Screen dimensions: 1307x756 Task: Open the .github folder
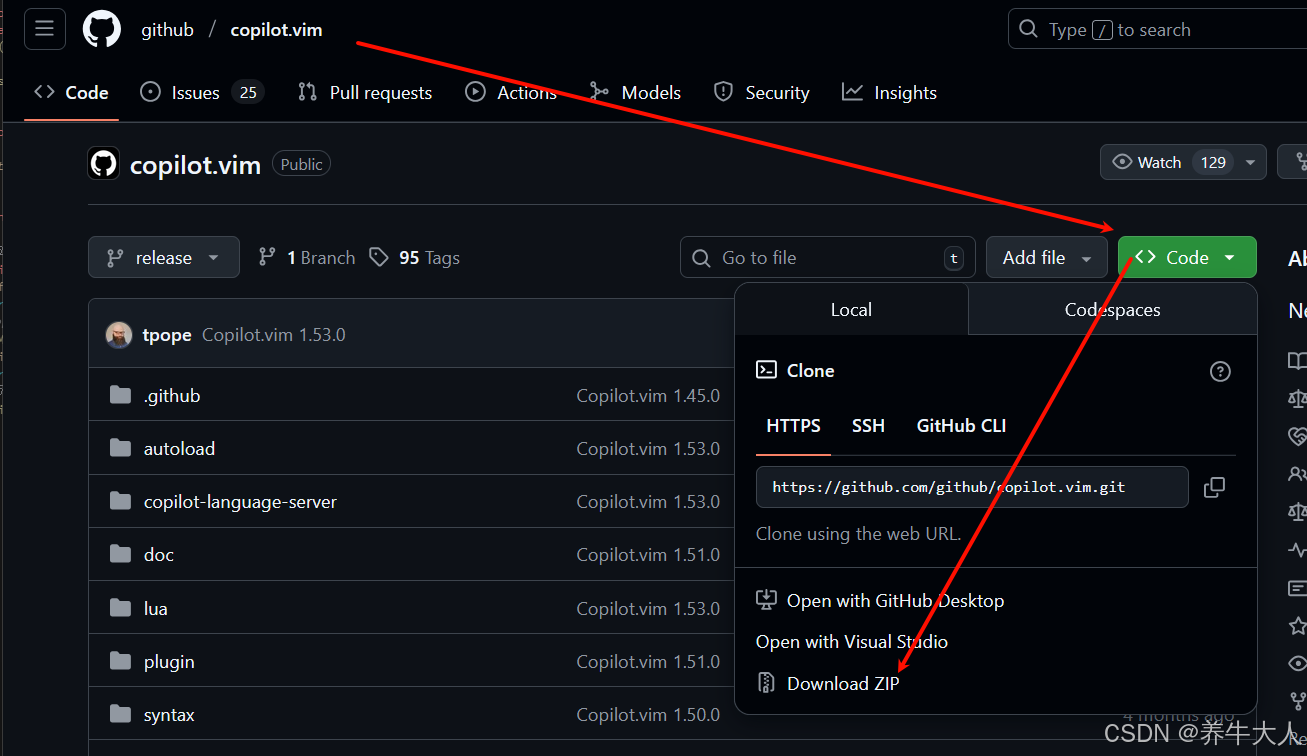tap(172, 395)
